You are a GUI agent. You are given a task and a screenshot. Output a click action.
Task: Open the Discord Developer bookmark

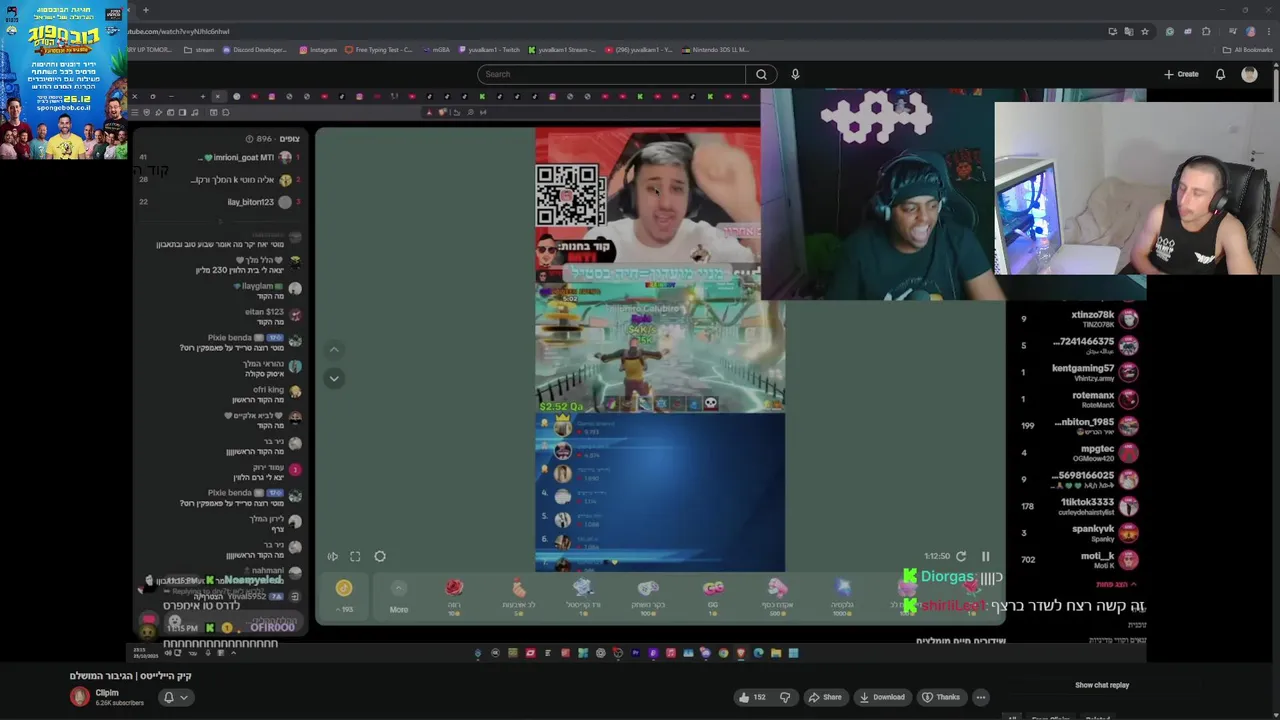click(255, 50)
